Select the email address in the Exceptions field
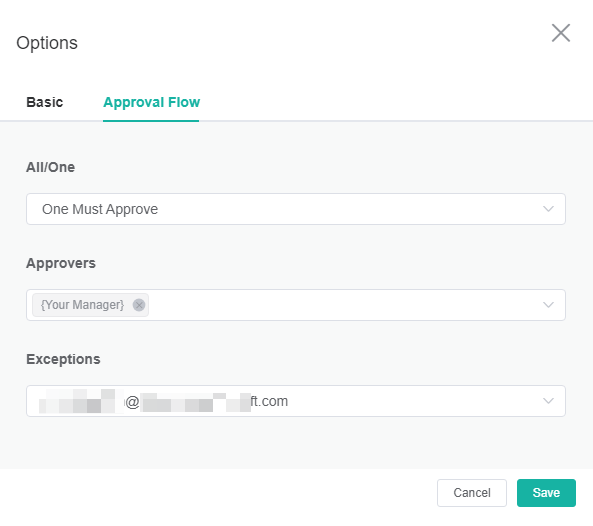The height and width of the screenshot is (526, 593). coord(163,401)
